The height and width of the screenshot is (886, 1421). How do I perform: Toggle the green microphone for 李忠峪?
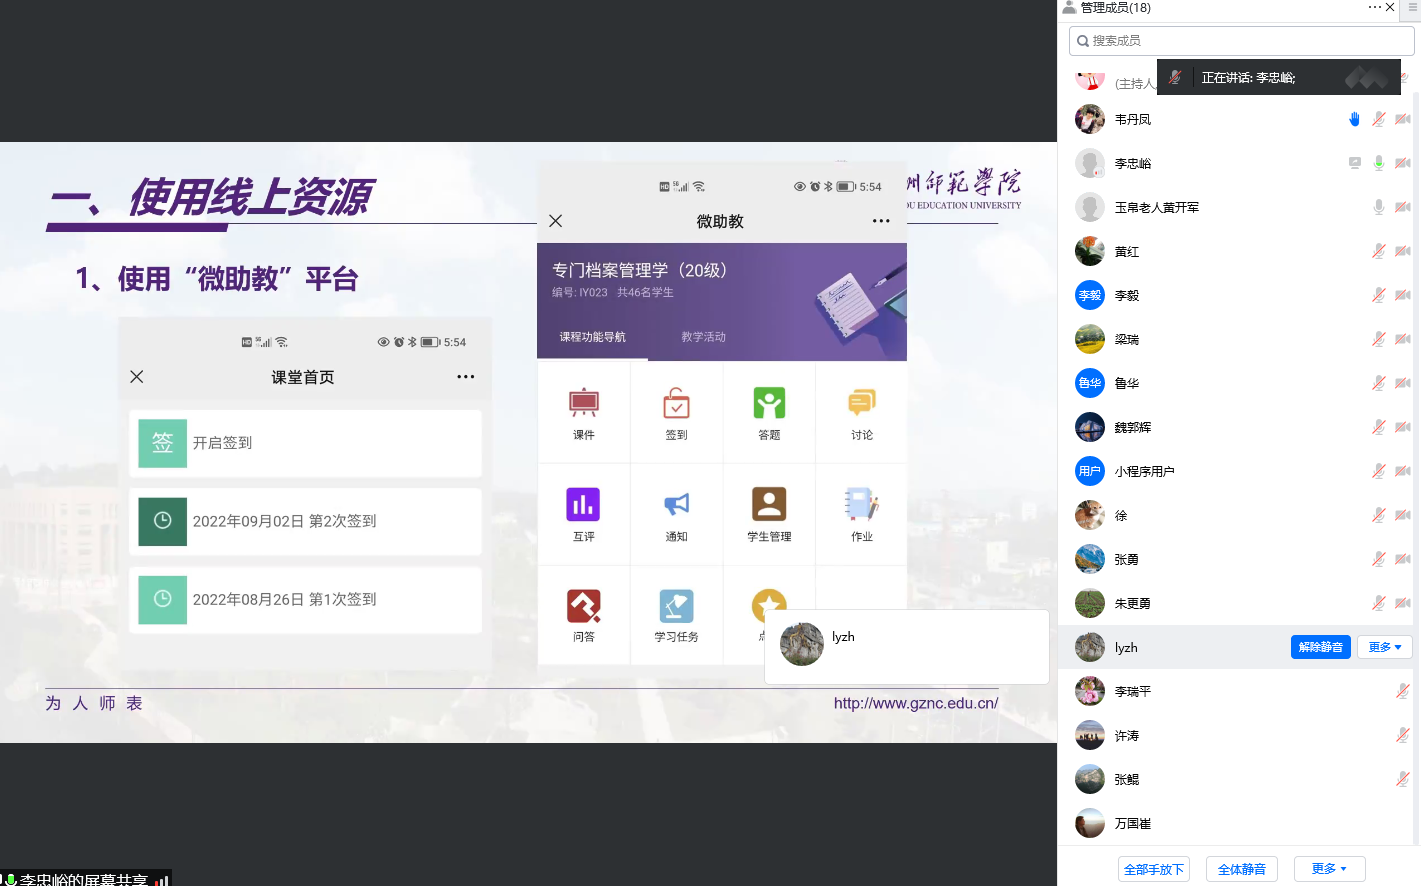tap(1379, 163)
